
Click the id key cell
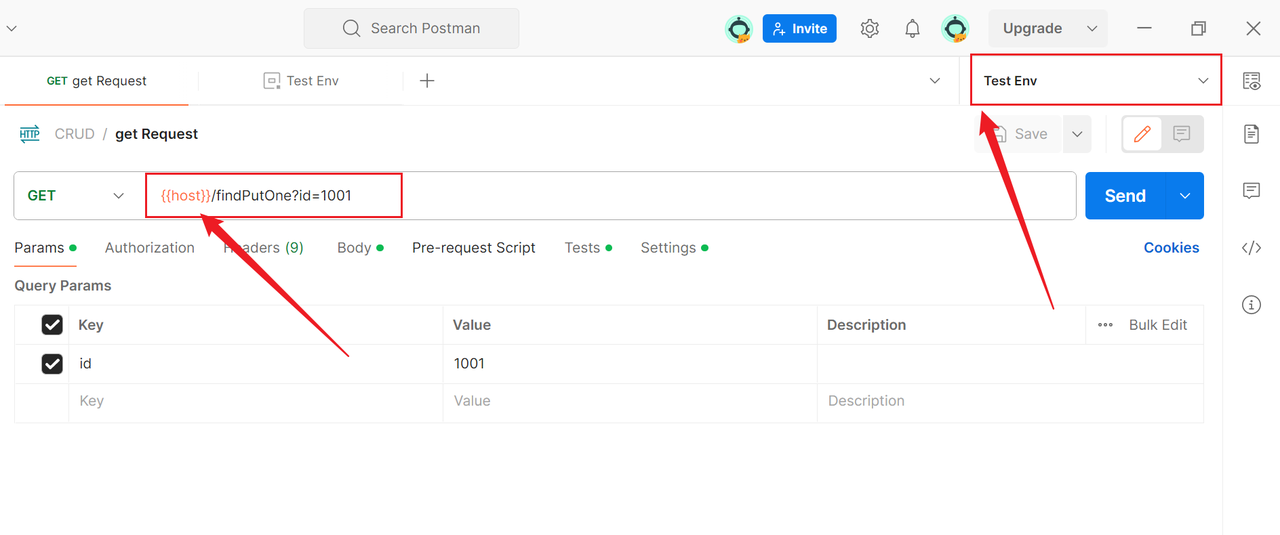point(256,364)
